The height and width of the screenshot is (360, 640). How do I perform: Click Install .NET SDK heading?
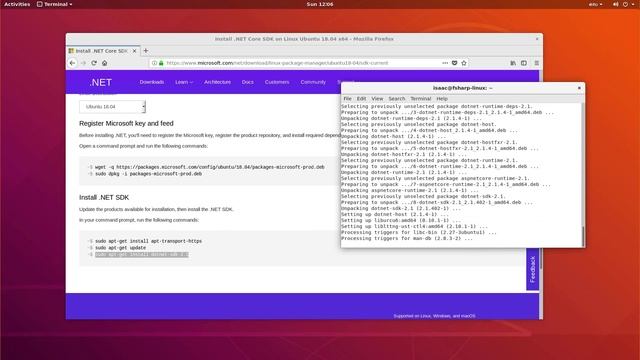pos(104,197)
